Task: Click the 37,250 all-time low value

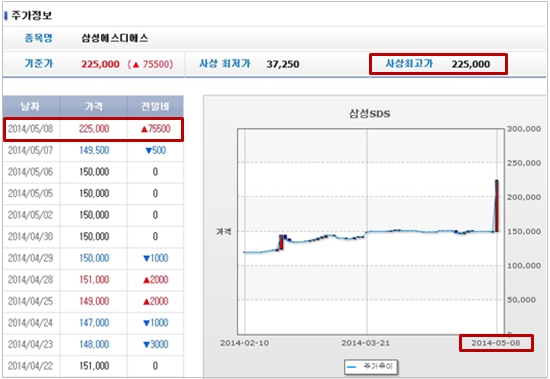Action: tap(283, 64)
